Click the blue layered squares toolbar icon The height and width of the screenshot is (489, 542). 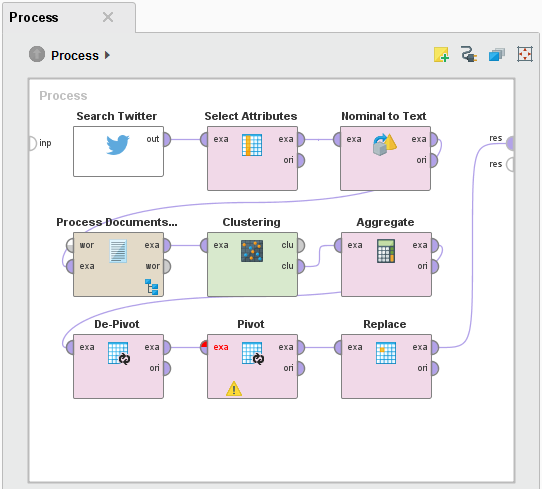point(497,55)
